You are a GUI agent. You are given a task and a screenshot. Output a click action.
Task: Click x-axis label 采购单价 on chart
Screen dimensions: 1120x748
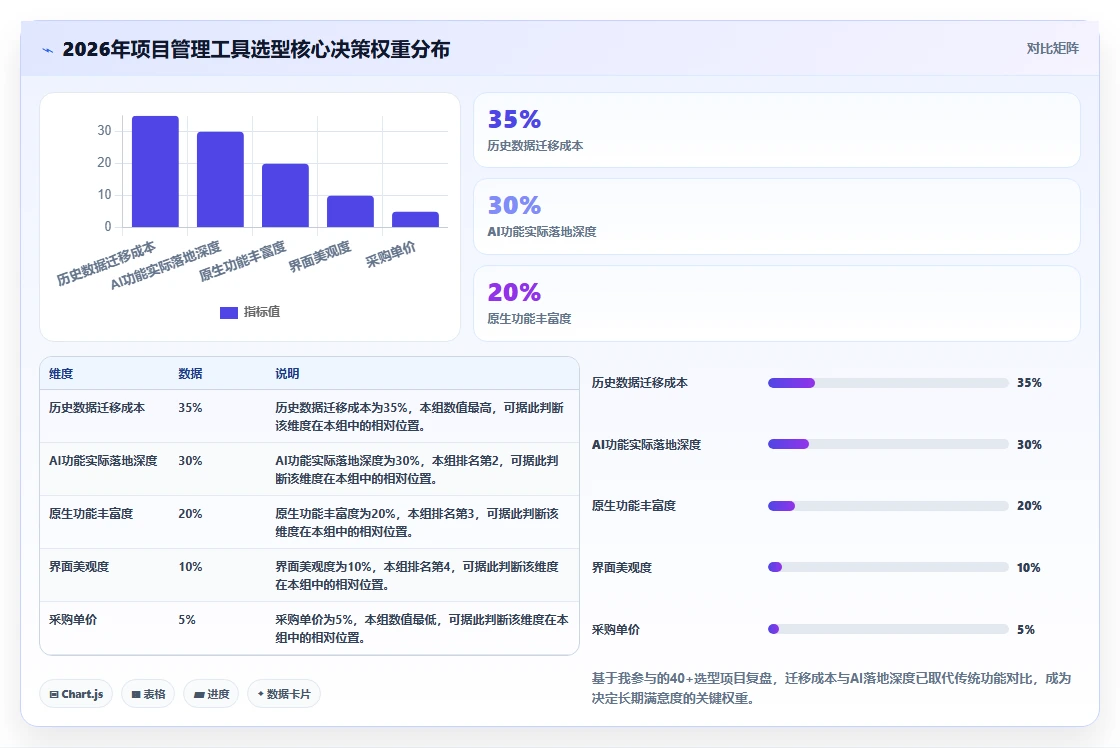pyautogui.click(x=391, y=255)
